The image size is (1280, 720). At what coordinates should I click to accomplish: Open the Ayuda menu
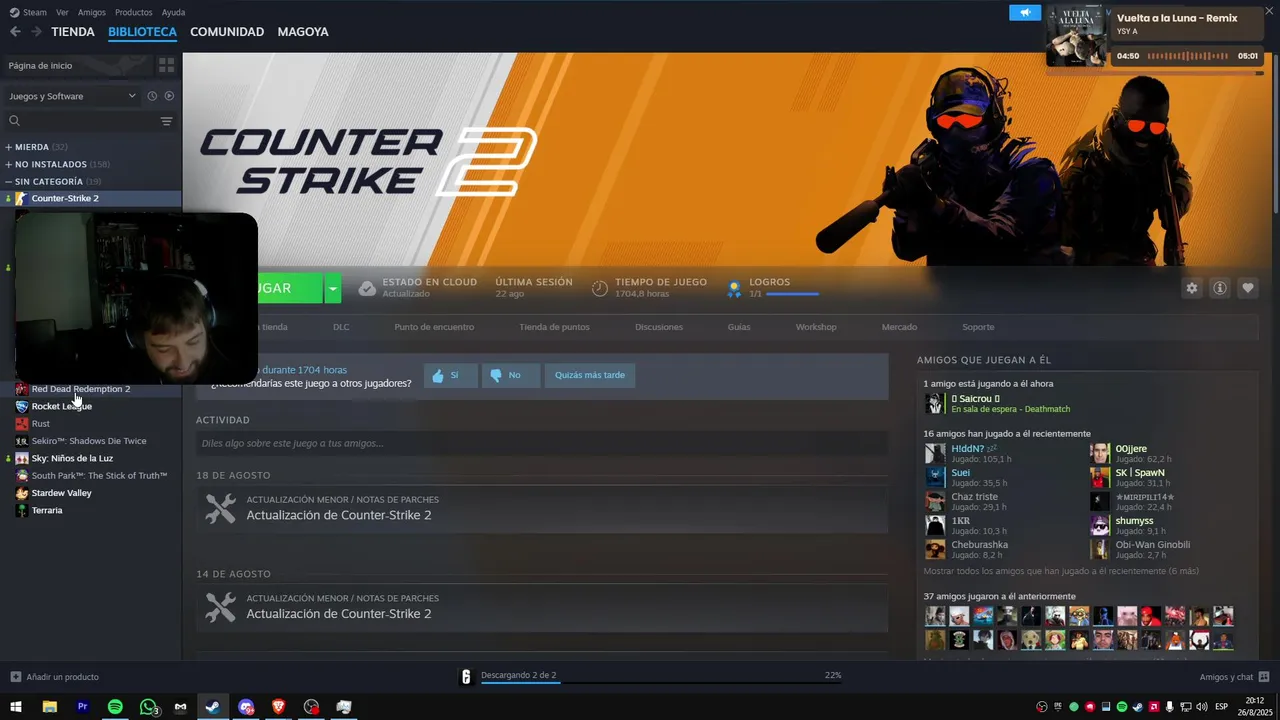point(173,12)
